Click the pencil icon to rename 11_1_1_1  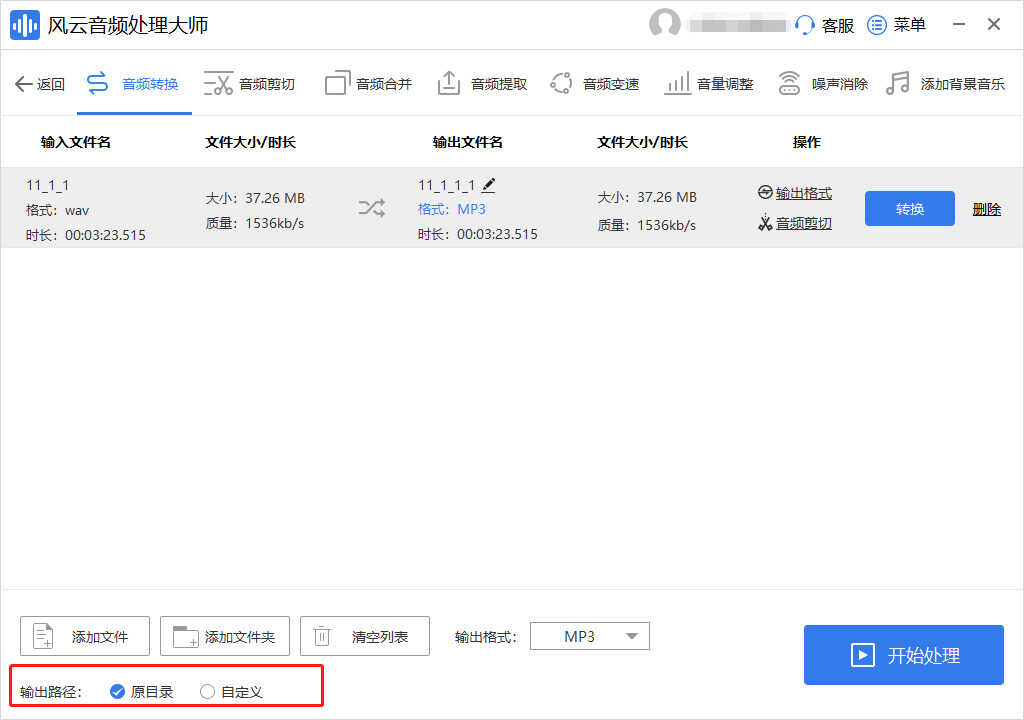(488, 185)
